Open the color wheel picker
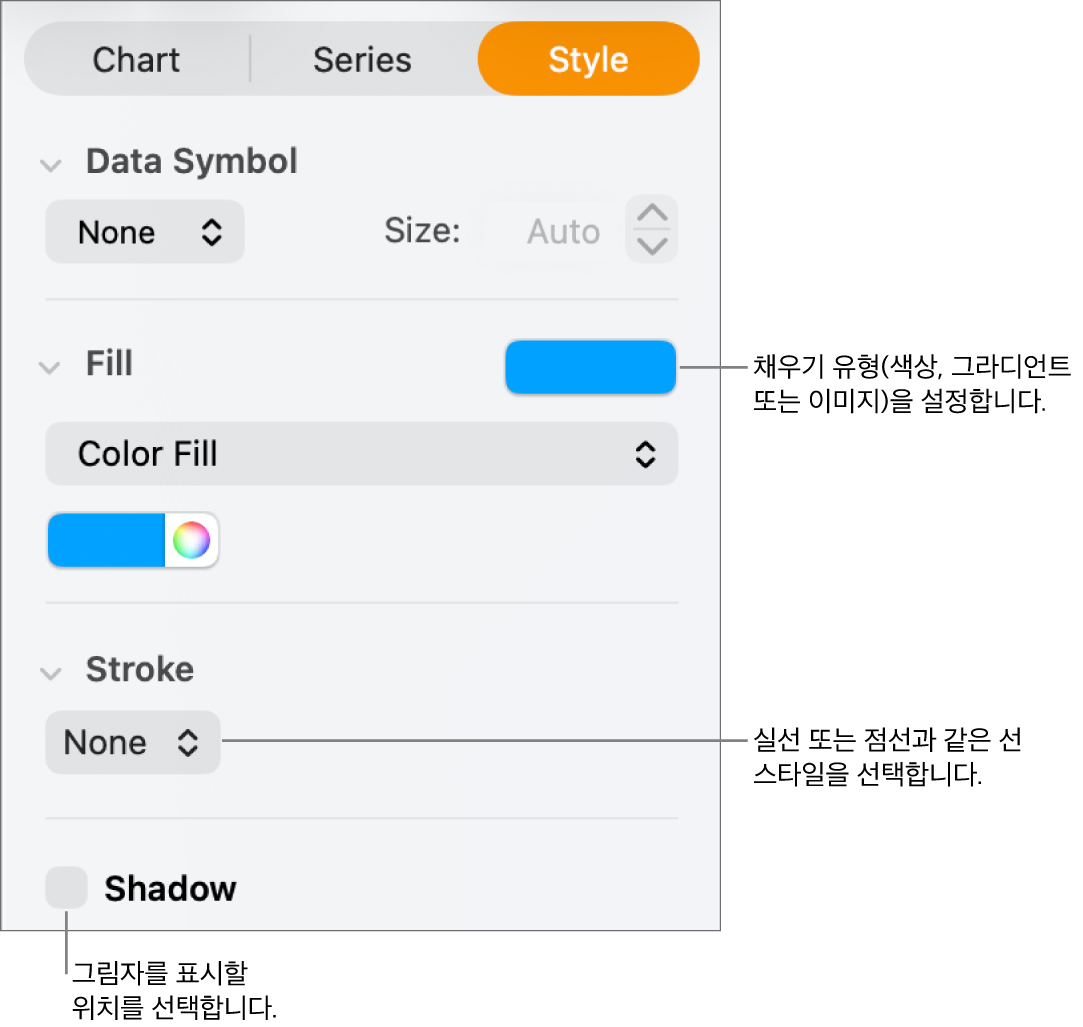The width and height of the screenshot is (1083, 1027). coord(191,541)
